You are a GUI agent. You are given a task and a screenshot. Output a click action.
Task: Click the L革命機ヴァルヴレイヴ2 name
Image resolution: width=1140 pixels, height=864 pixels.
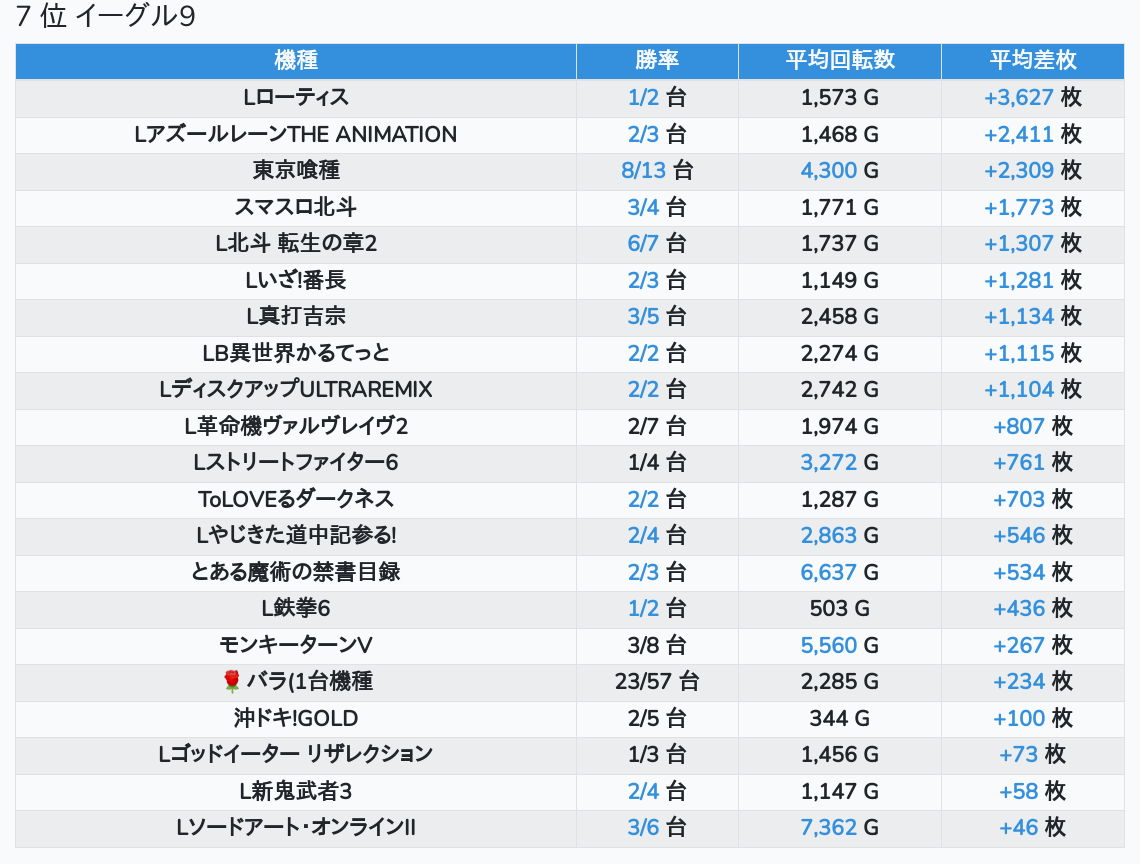pyautogui.click(x=296, y=426)
